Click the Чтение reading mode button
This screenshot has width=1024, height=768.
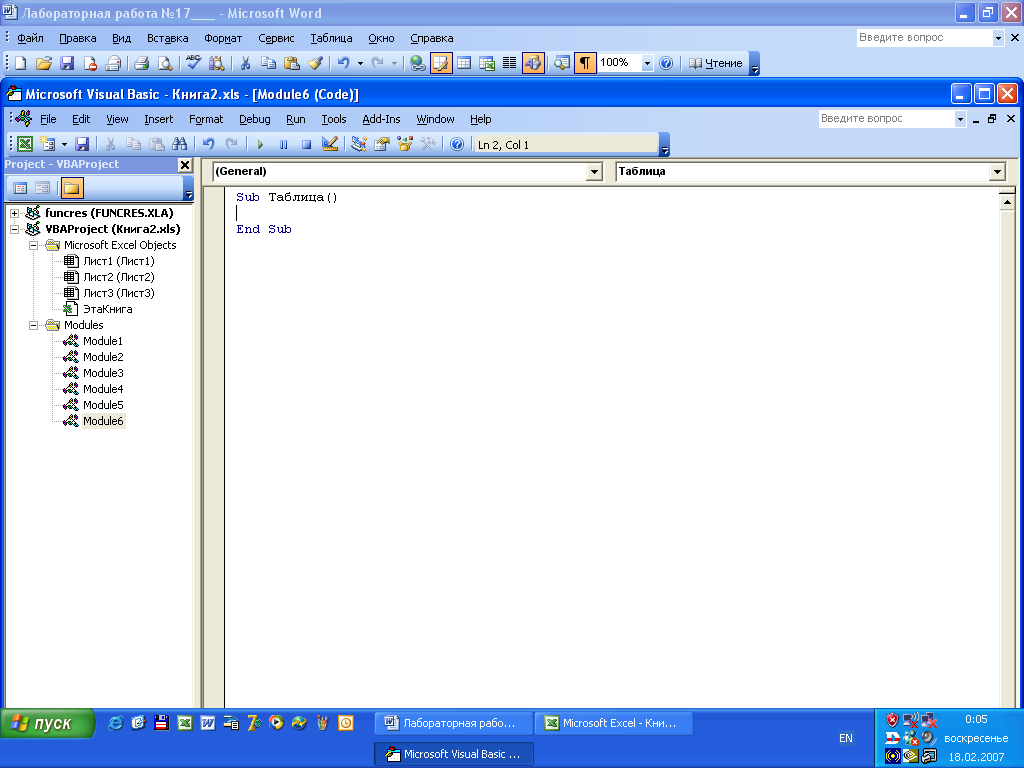pyautogui.click(x=716, y=63)
